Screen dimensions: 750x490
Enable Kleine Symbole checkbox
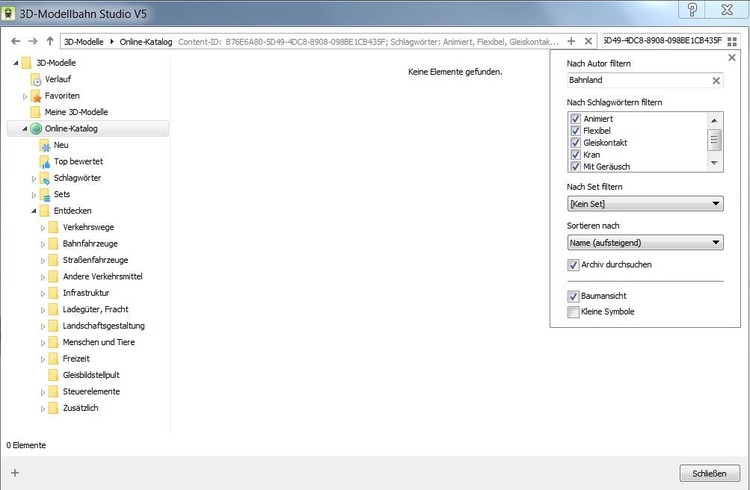573,312
